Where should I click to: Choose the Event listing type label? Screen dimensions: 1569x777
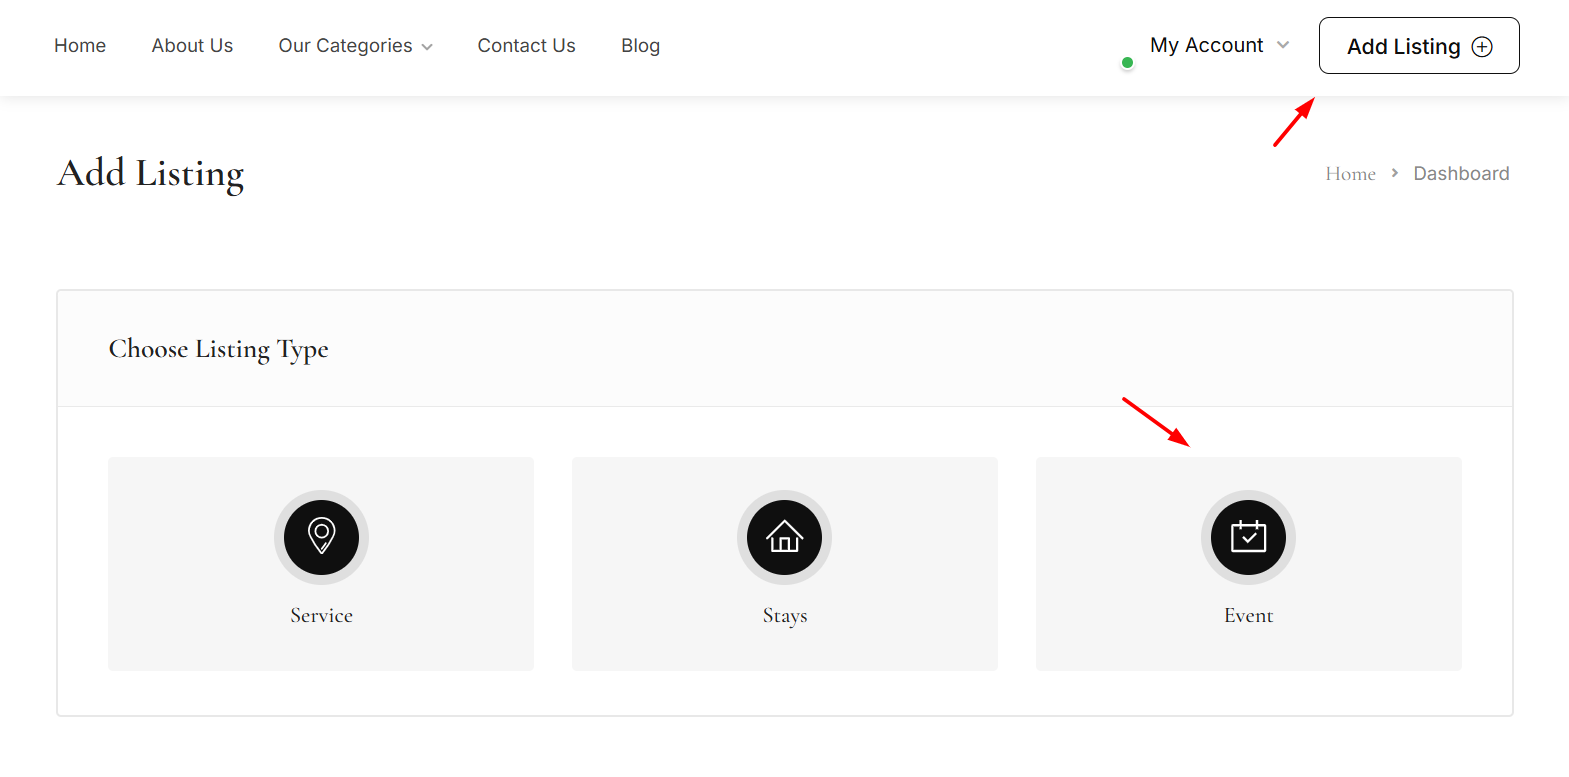click(x=1248, y=616)
